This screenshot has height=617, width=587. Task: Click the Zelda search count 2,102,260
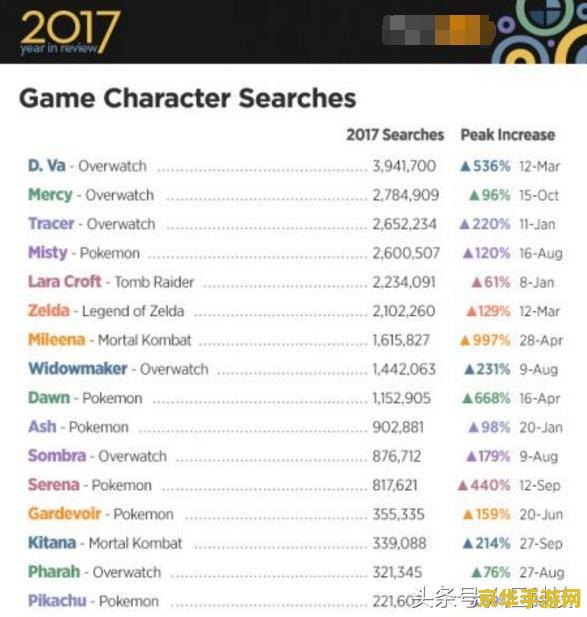404,311
